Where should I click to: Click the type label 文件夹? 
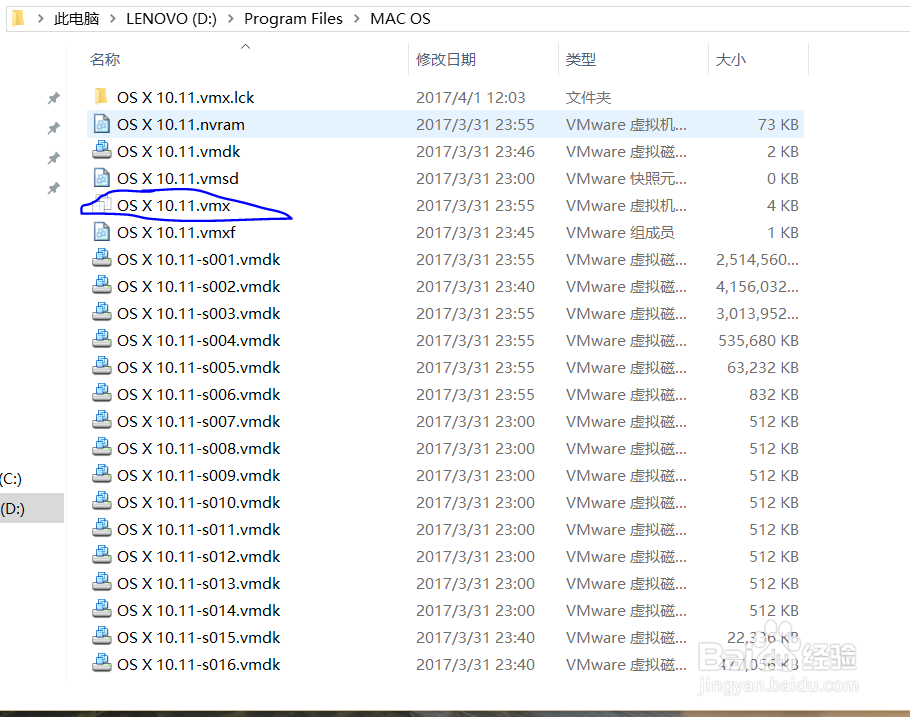pyautogui.click(x=588, y=98)
